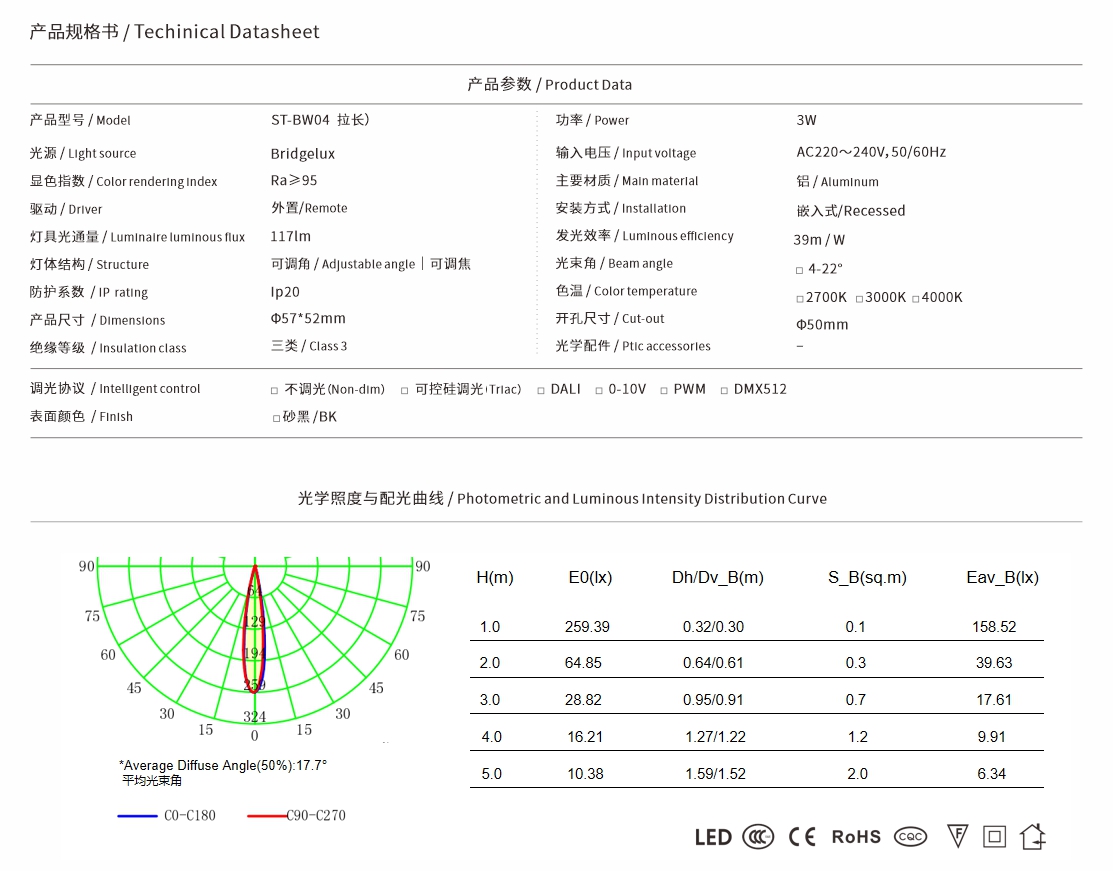The height and width of the screenshot is (871, 1113).
Task: Click the blue C0-C180 legend line
Action: (x=137, y=816)
